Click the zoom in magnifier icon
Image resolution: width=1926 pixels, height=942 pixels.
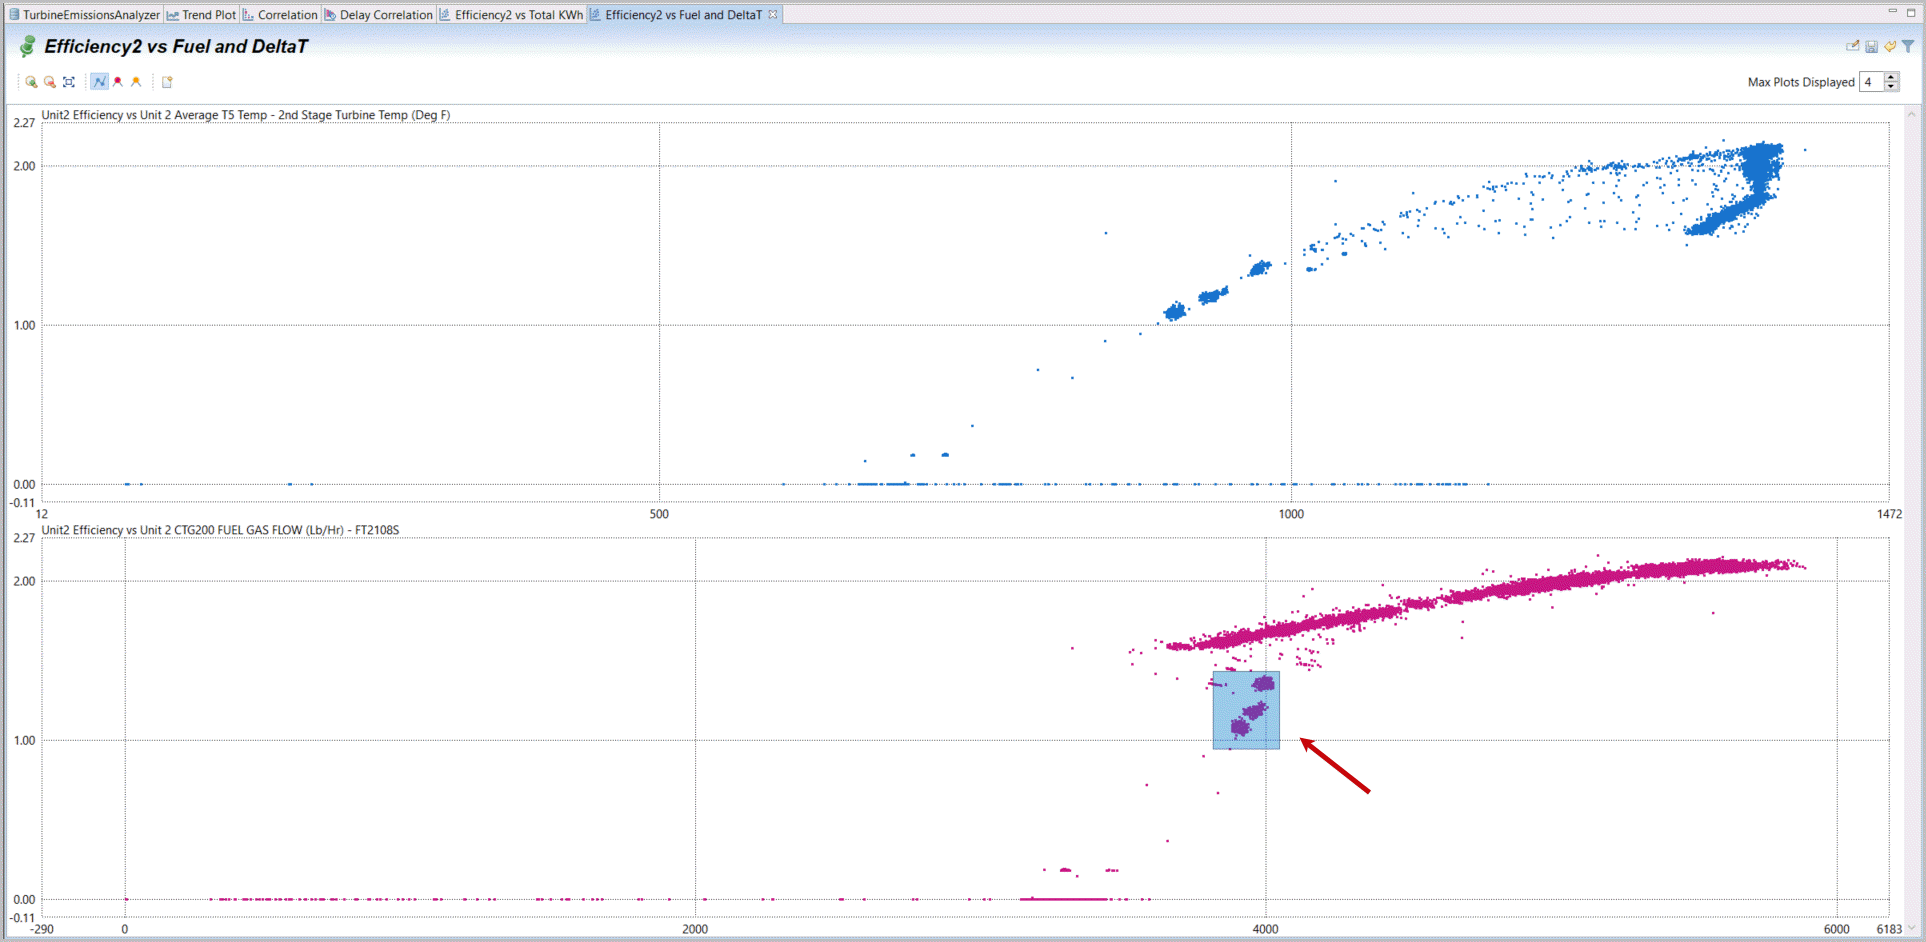click(31, 82)
